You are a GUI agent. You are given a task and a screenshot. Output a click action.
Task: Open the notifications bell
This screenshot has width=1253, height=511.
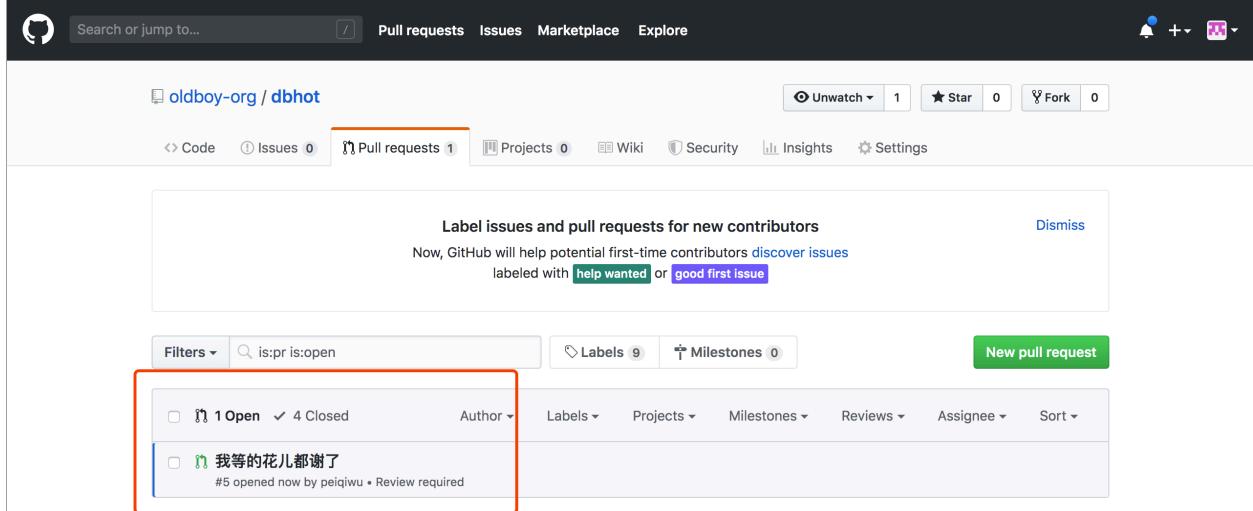point(1145,29)
